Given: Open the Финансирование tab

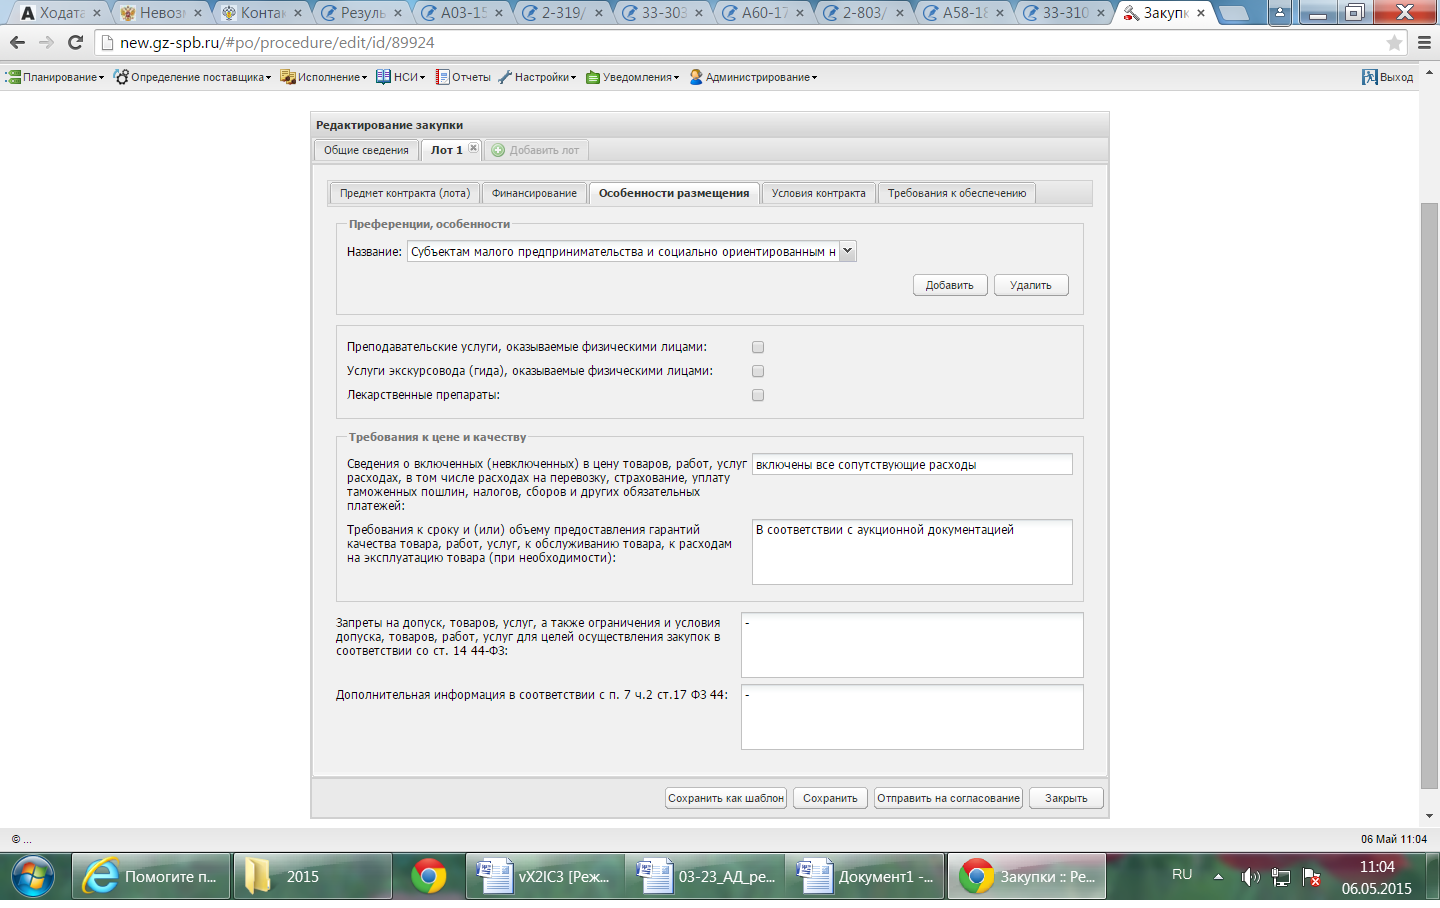Looking at the screenshot, I should (534, 193).
